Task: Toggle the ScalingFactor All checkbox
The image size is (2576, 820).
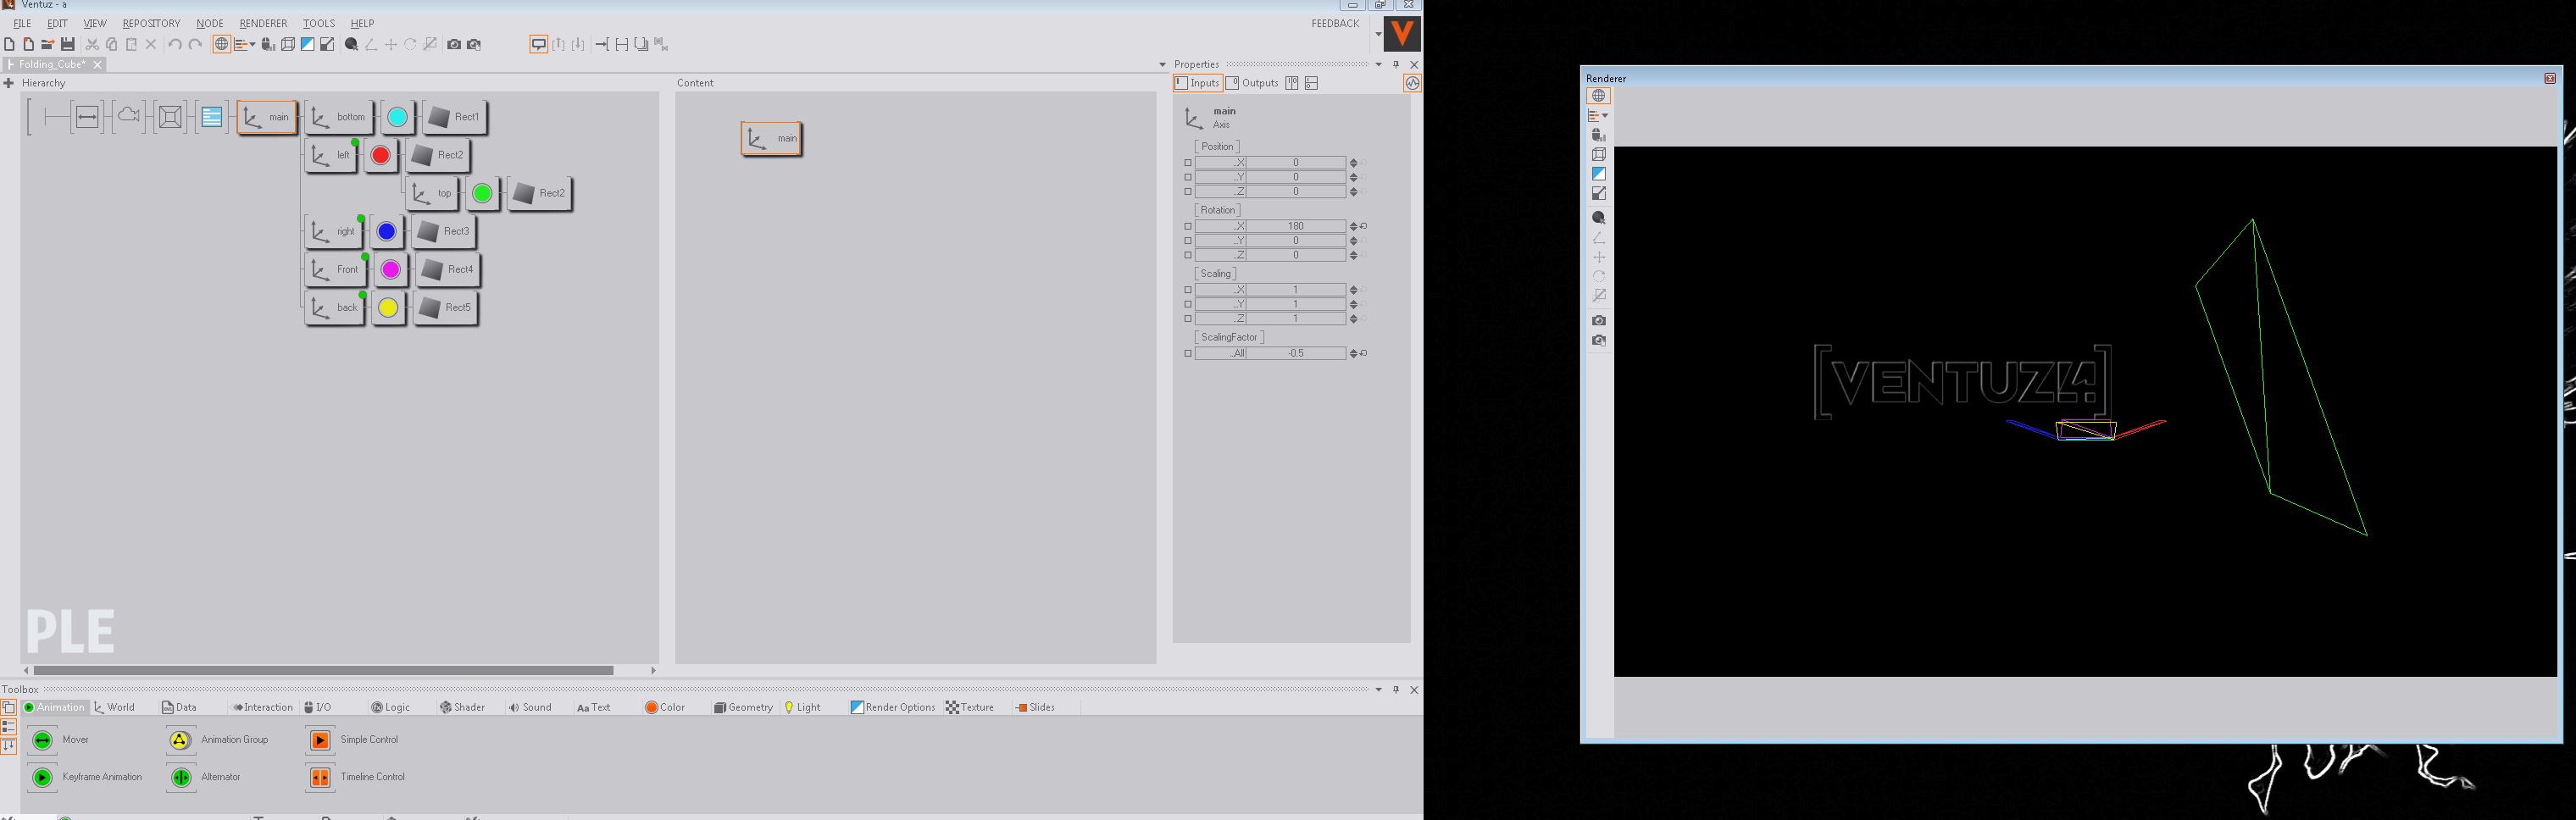Action: [x=1188, y=354]
